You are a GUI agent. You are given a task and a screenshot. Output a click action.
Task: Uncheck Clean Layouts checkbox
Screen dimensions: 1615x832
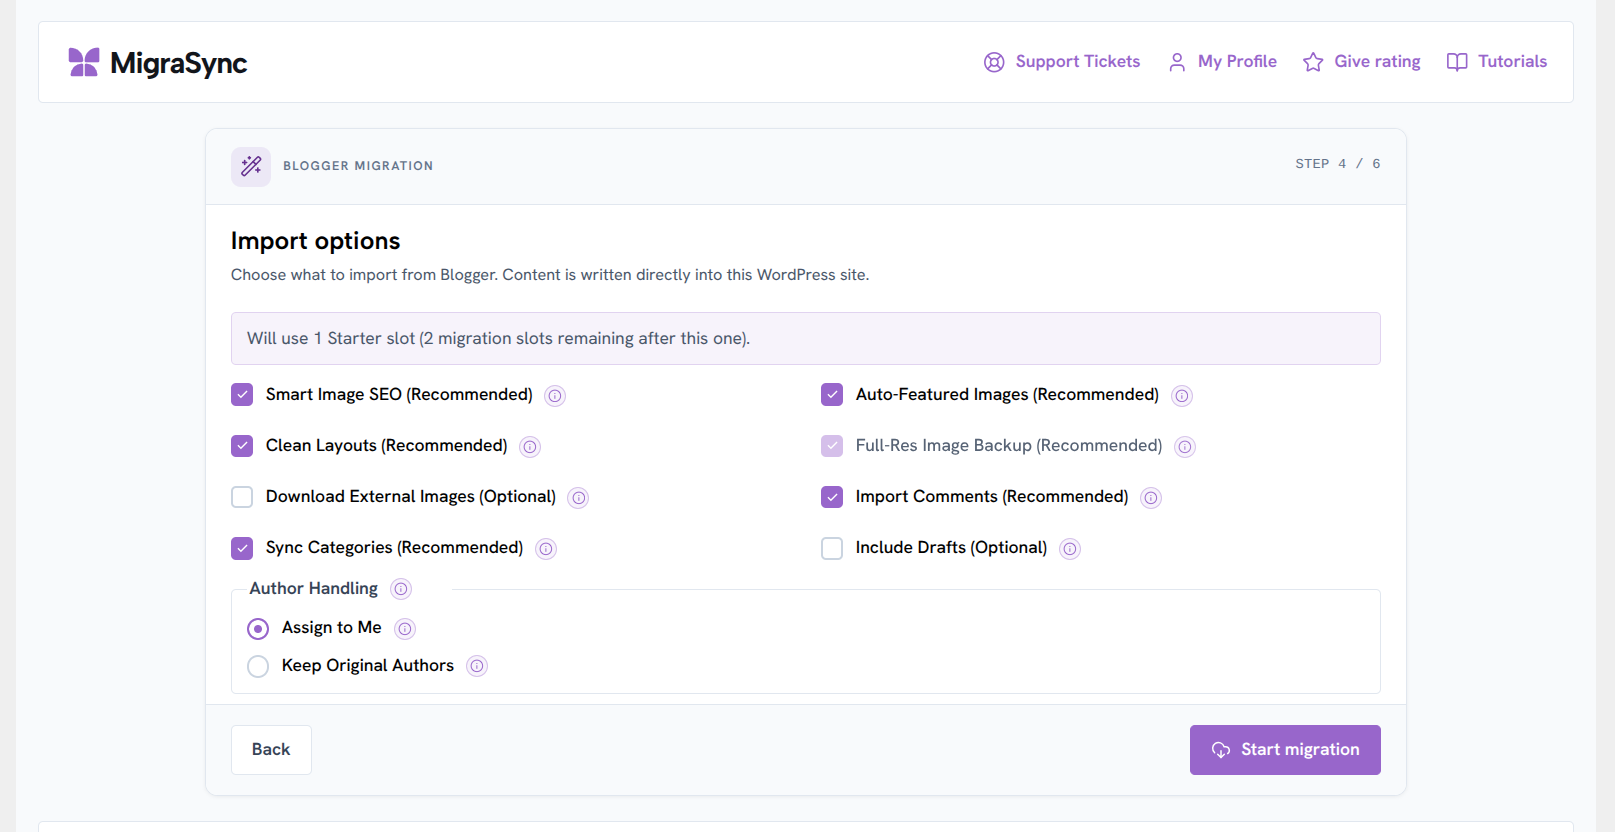pyautogui.click(x=242, y=446)
